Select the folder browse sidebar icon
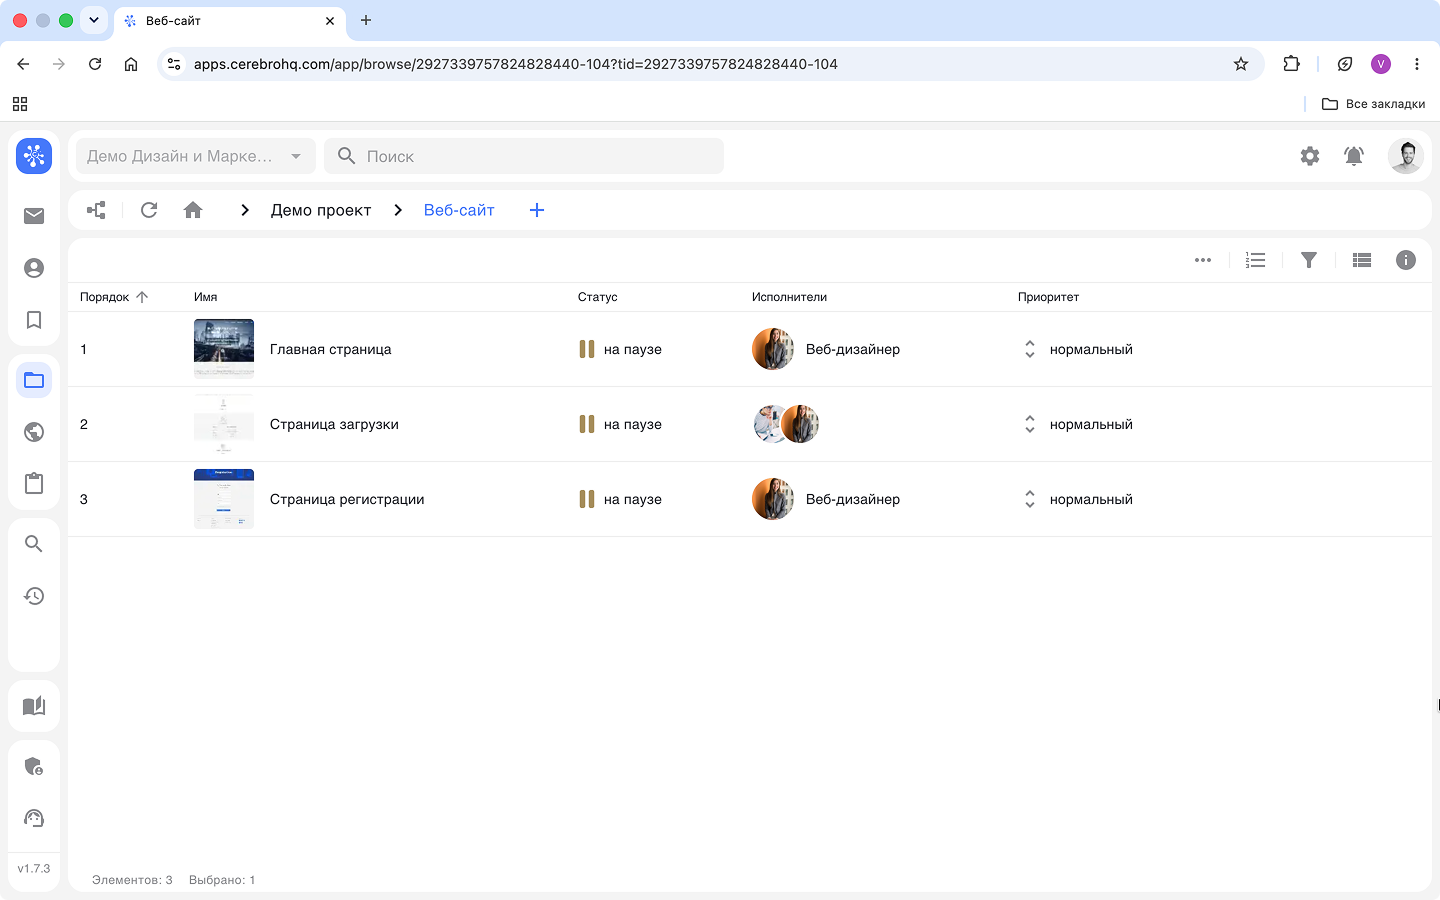Image resolution: width=1440 pixels, height=900 pixels. (x=34, y=380)
